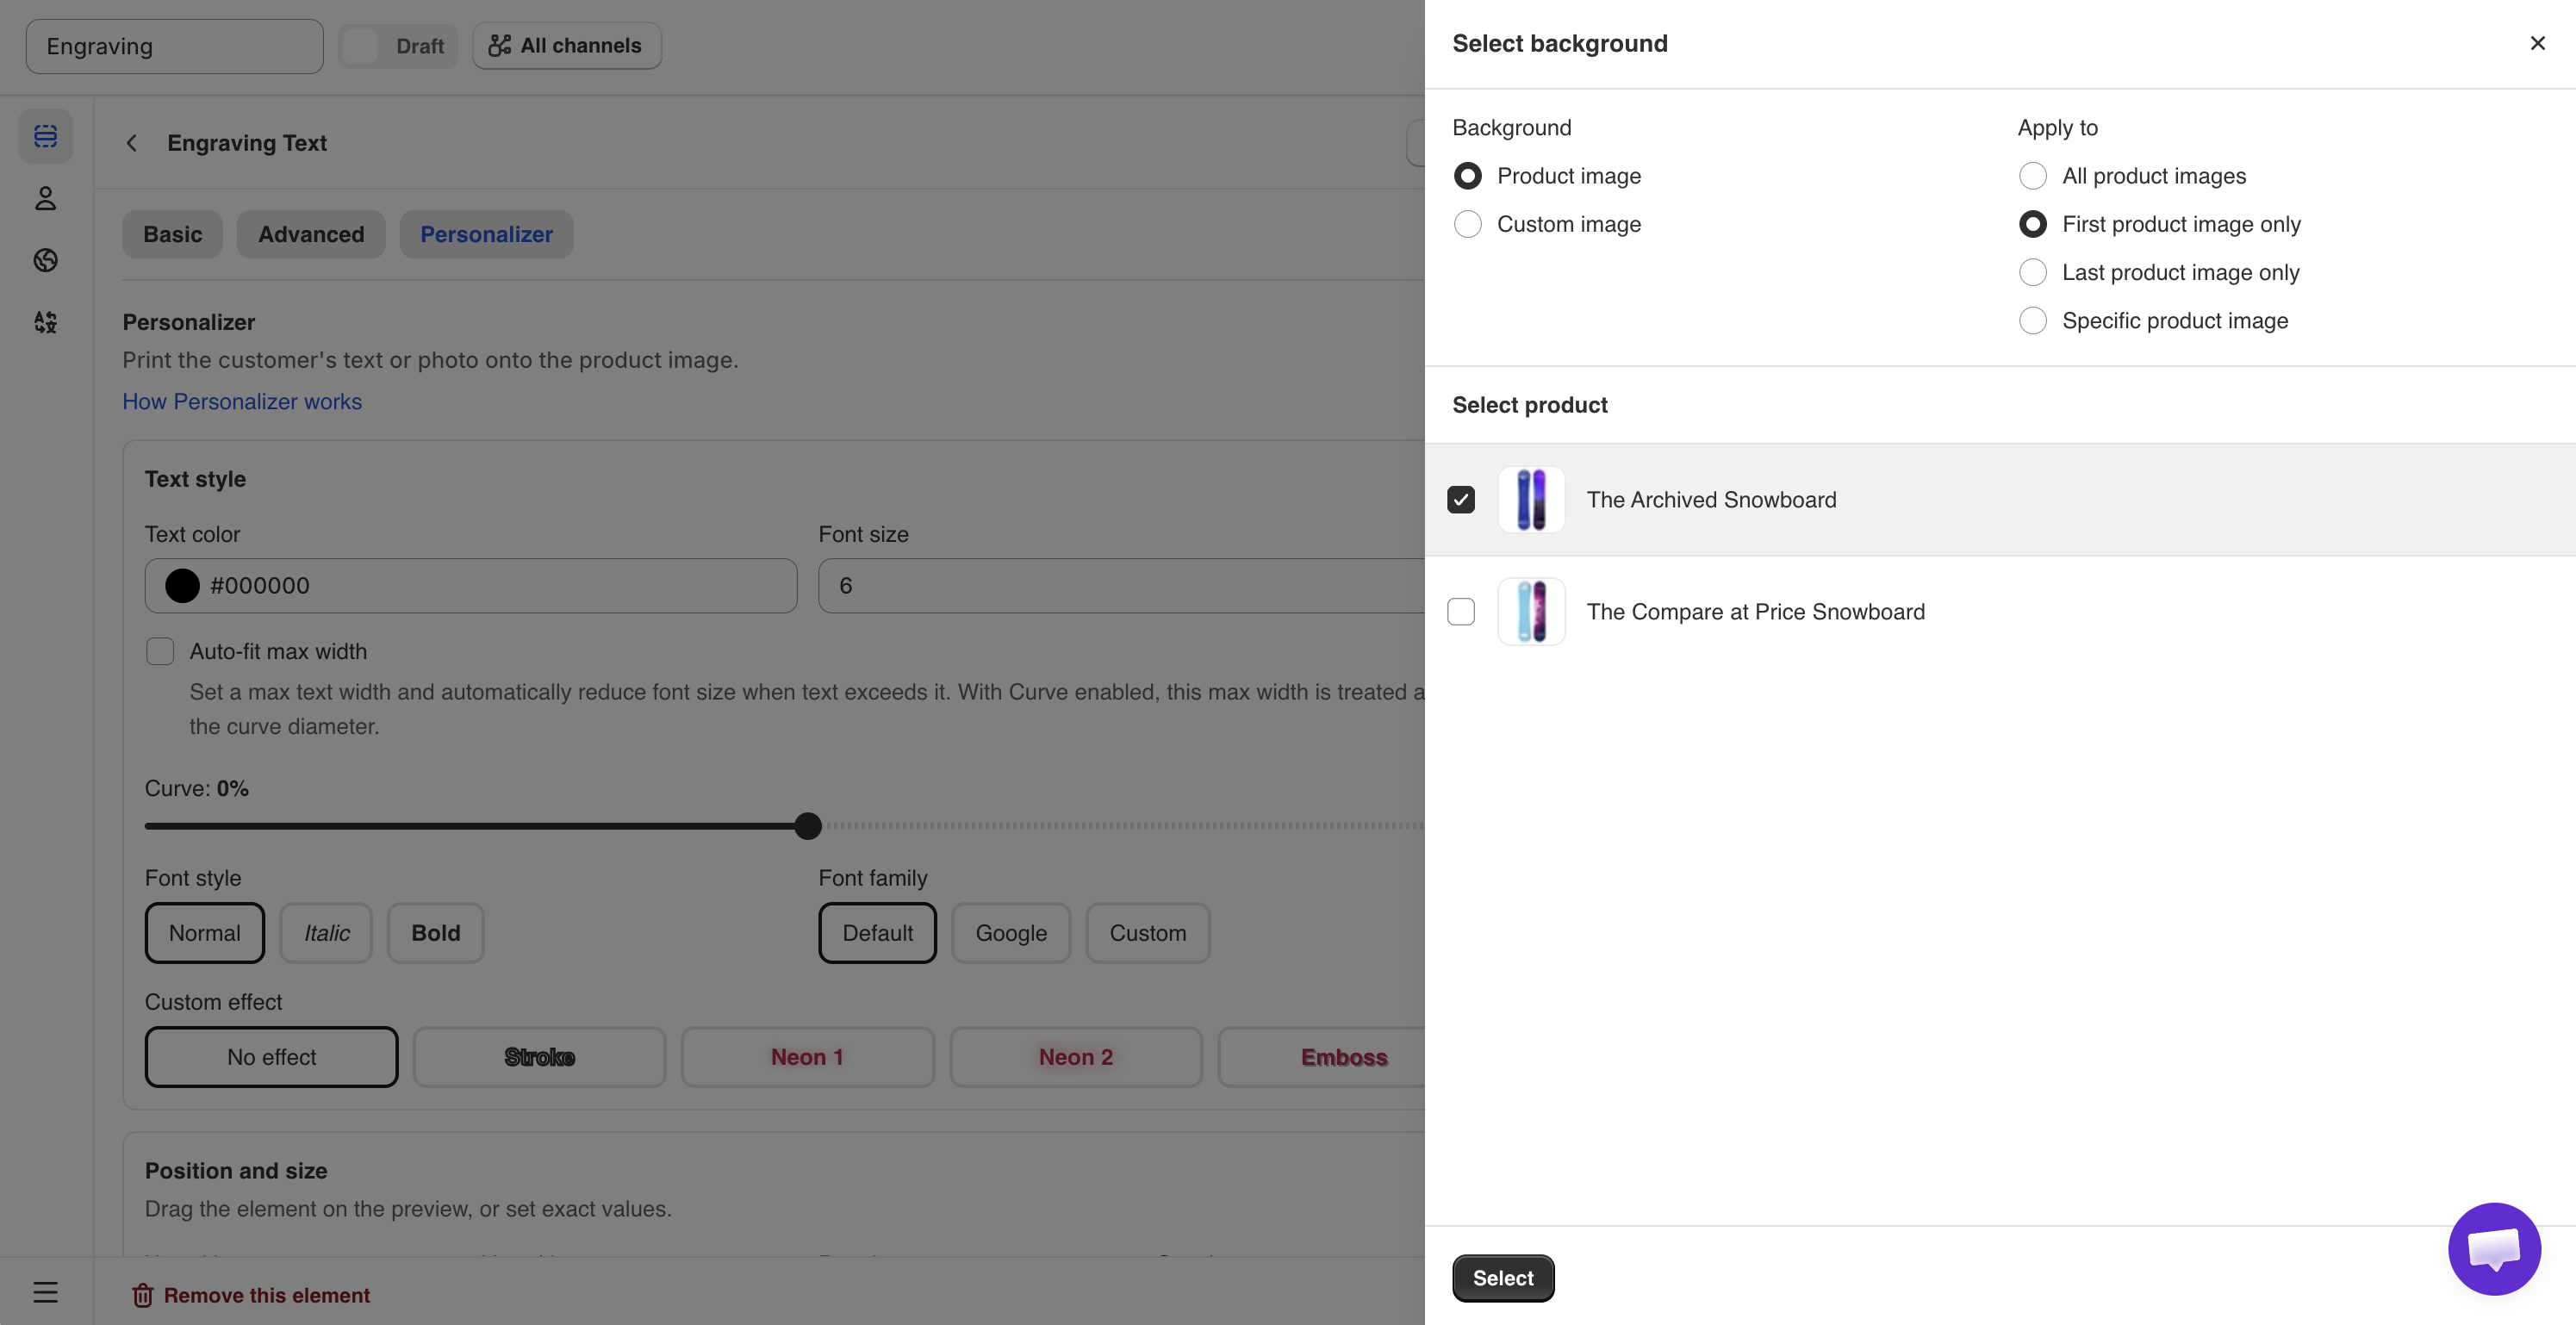This screenshot has height=1325, width=2576.
Task: Open the globe markets sidebar icon
Action: coord(45,260)
